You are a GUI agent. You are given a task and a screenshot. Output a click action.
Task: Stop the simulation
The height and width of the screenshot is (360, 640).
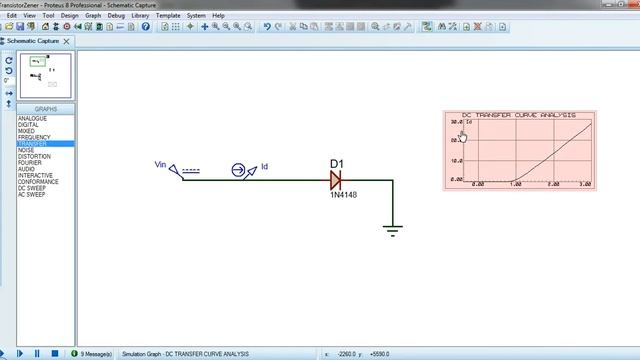pos(55,353)
